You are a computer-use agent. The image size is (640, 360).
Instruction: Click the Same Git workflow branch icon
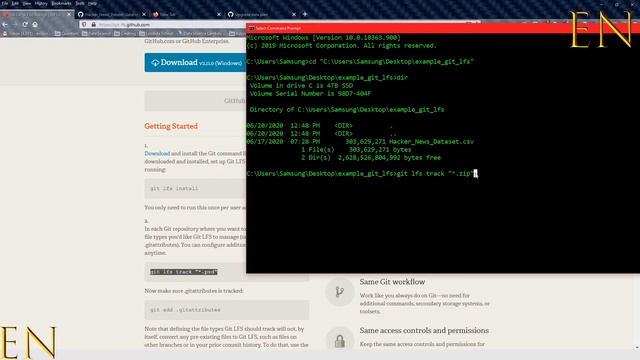click(340, 292)
